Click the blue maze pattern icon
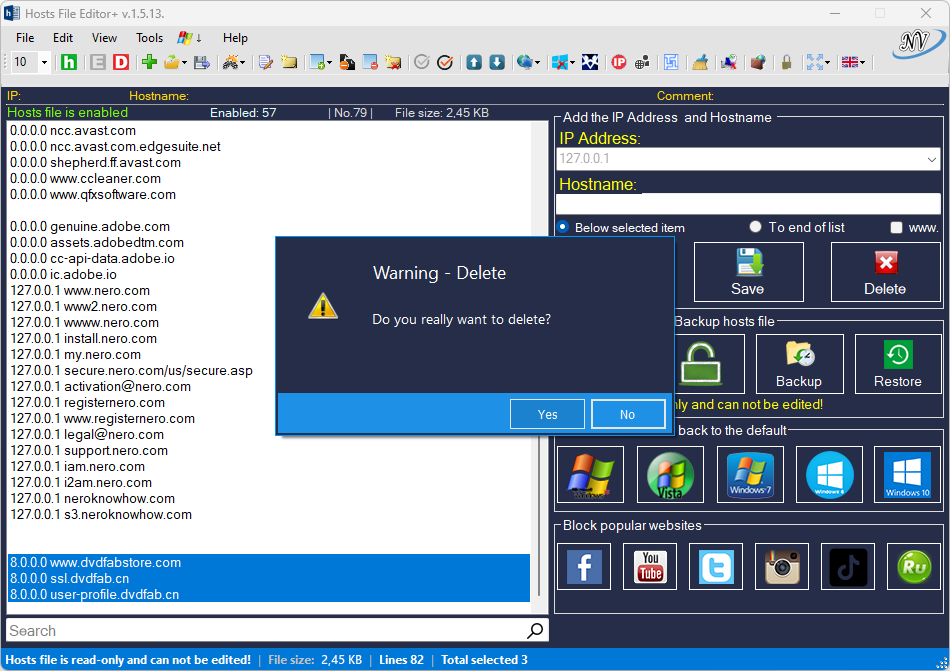Screen dimensions: 950x671 tap(671, 62)
